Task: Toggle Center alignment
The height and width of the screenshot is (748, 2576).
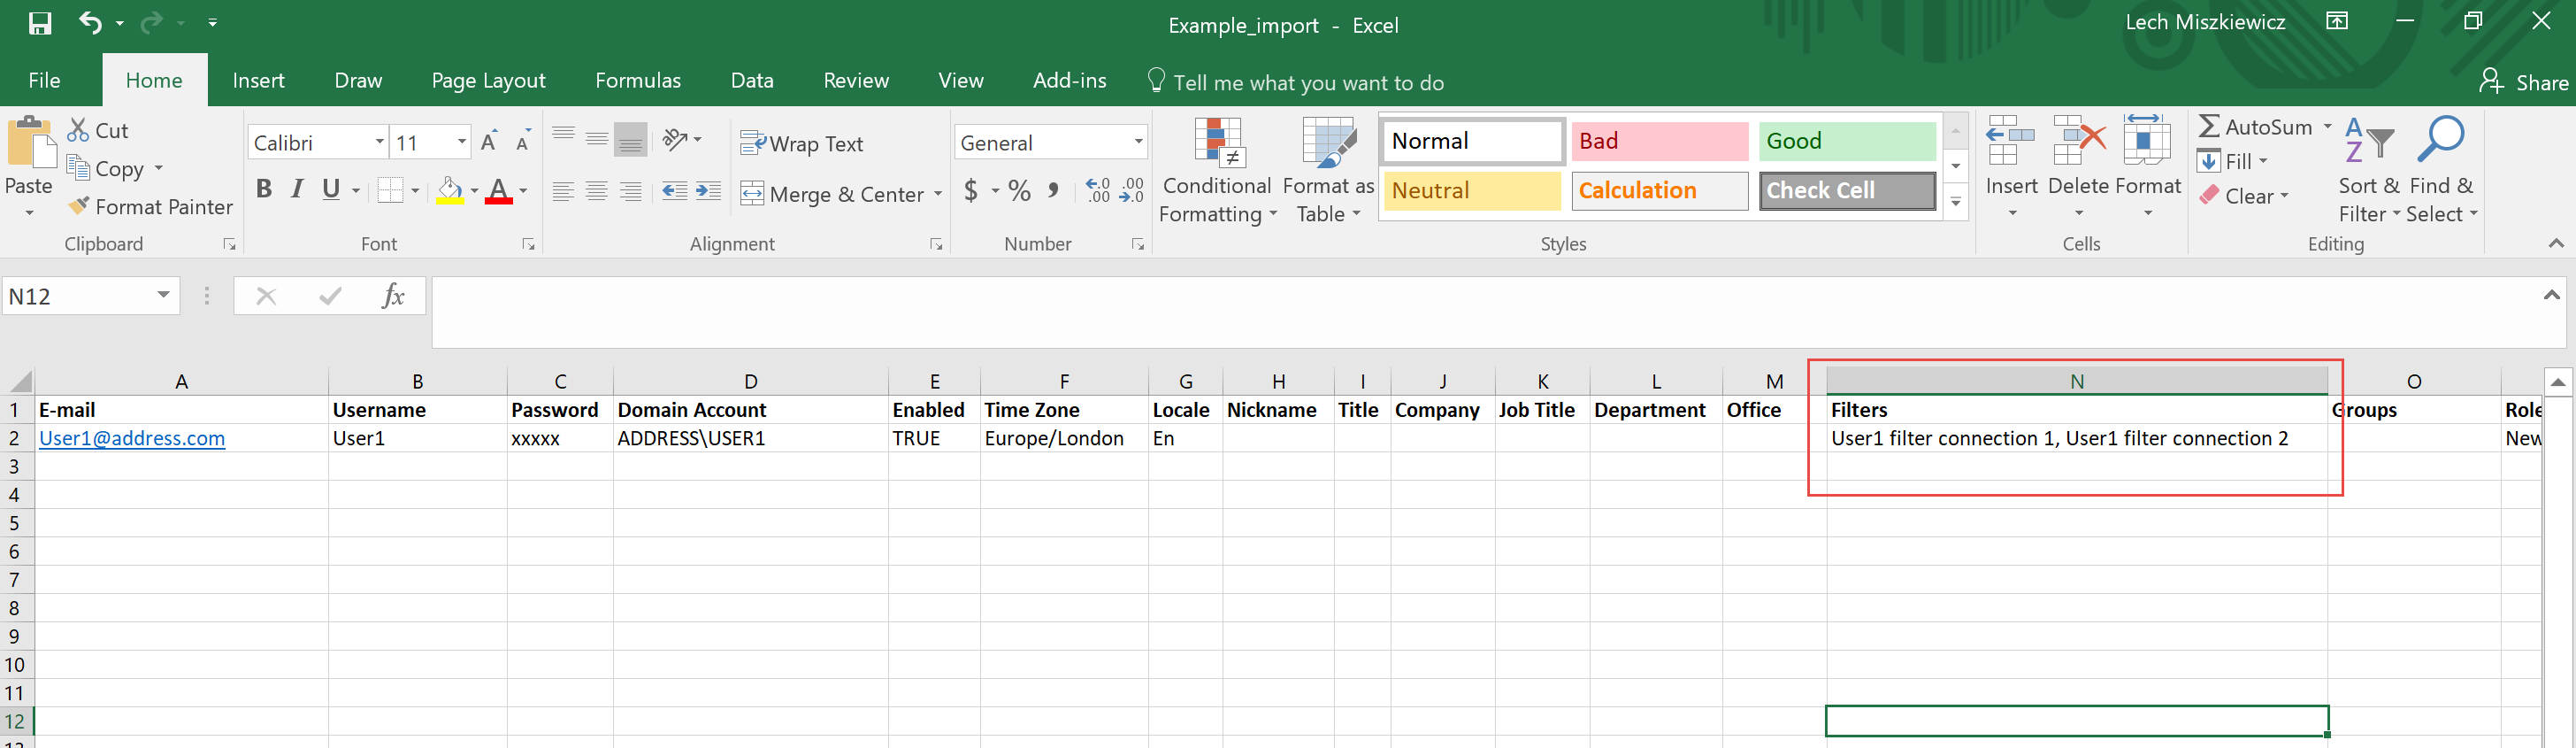Action: 597,191
